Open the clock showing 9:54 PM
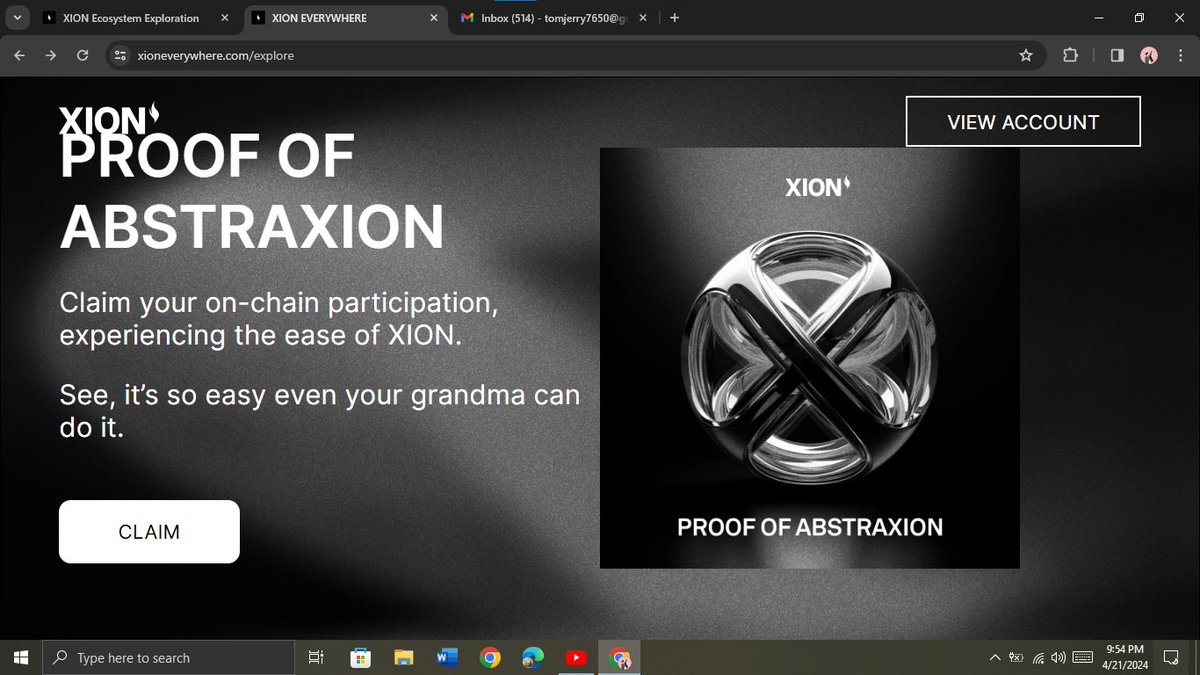This screenshot has height=675, width=1200. tap(1126, 657)
